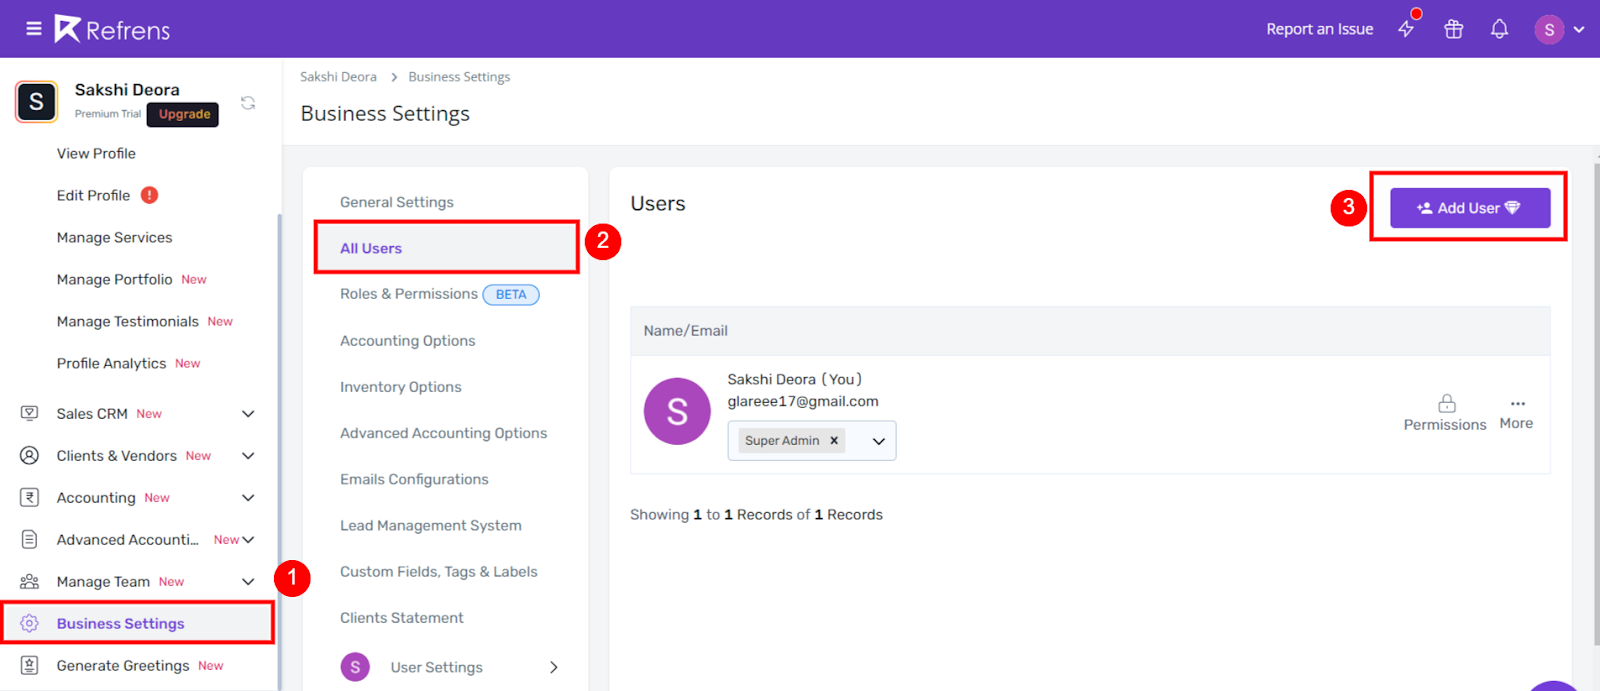Click the Sales CRM icon
This screenshot has height=691, width=1600.
(30, 413)
